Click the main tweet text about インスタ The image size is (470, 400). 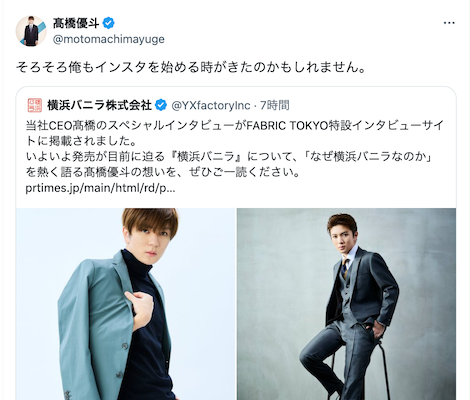191,68
